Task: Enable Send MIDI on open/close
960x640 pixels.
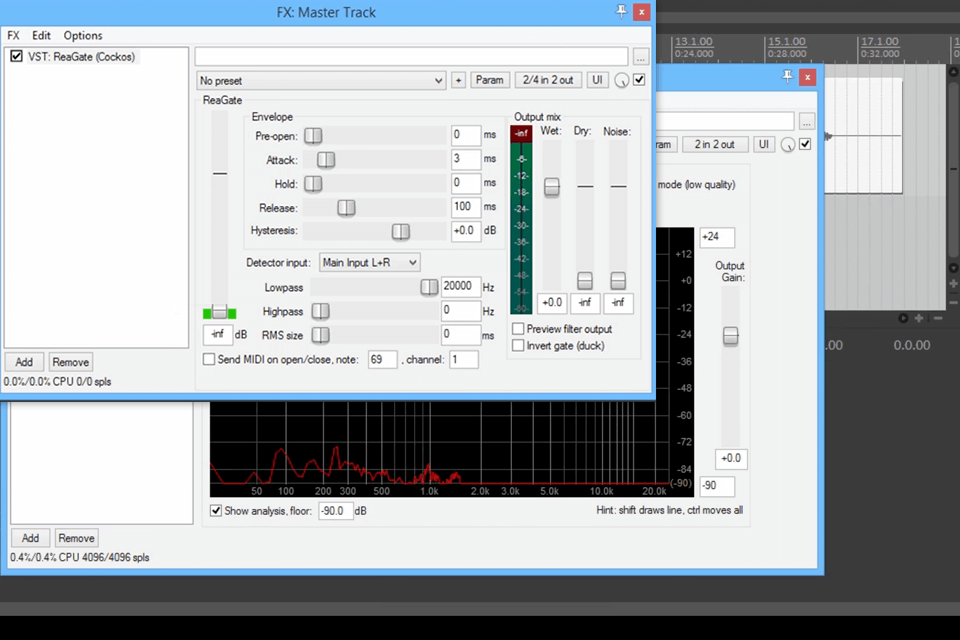Action: pyautogui.click(x=209, y=360)
